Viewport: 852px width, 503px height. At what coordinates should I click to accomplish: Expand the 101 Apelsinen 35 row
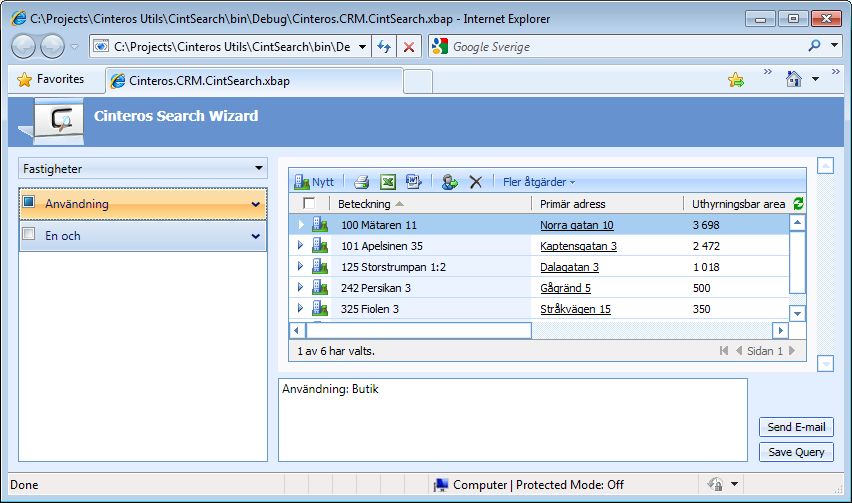[x=300, y=246]
